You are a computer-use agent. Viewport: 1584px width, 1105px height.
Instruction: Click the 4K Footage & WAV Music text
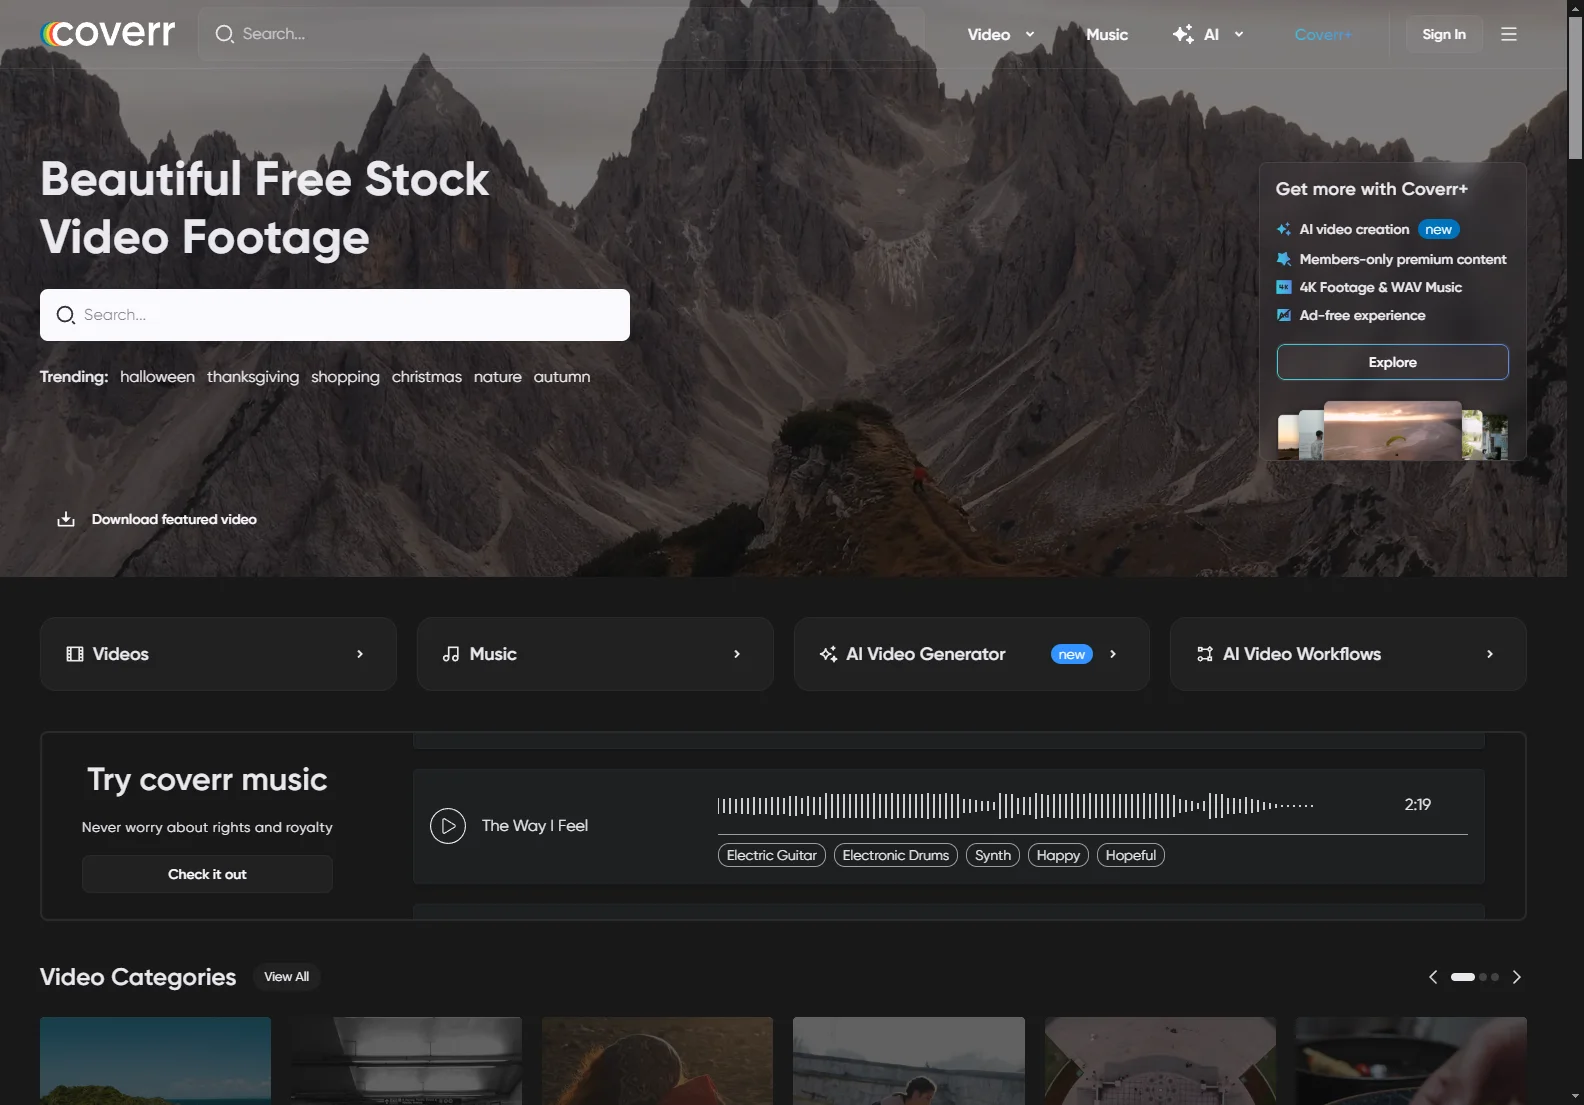pos(1380,287)
